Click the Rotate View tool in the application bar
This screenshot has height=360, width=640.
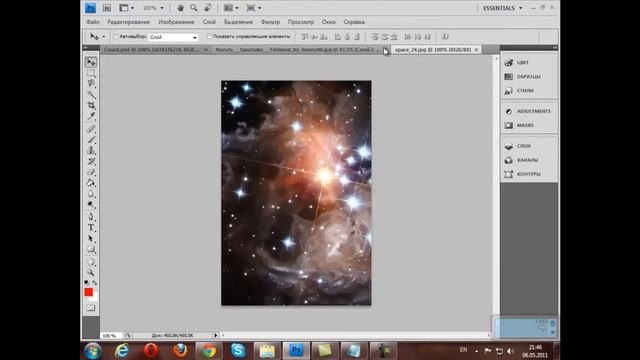click(x=208, y=8)
